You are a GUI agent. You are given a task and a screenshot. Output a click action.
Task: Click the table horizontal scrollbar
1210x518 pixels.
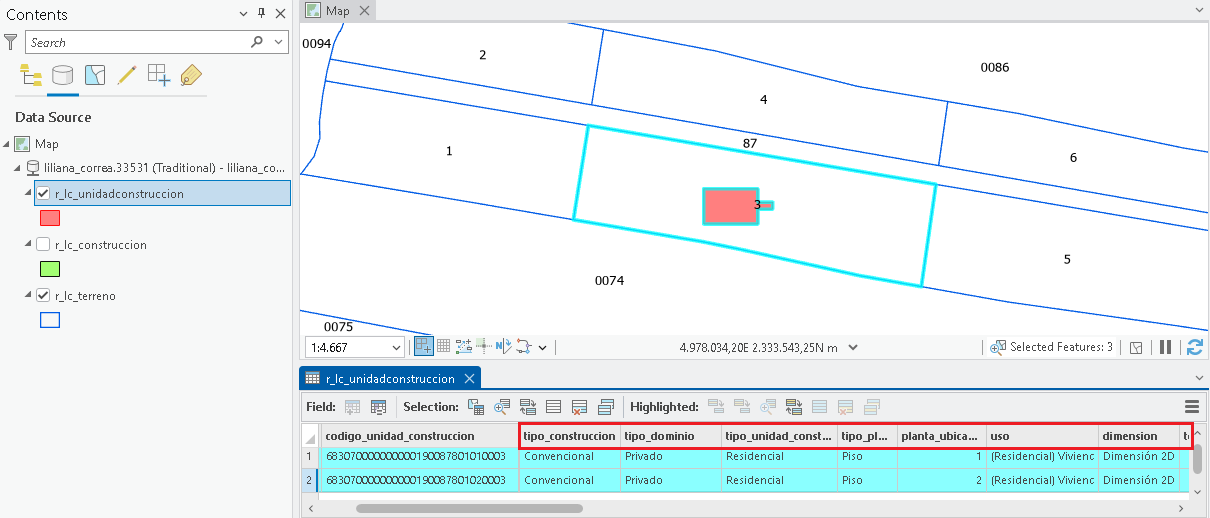(469, 508)
